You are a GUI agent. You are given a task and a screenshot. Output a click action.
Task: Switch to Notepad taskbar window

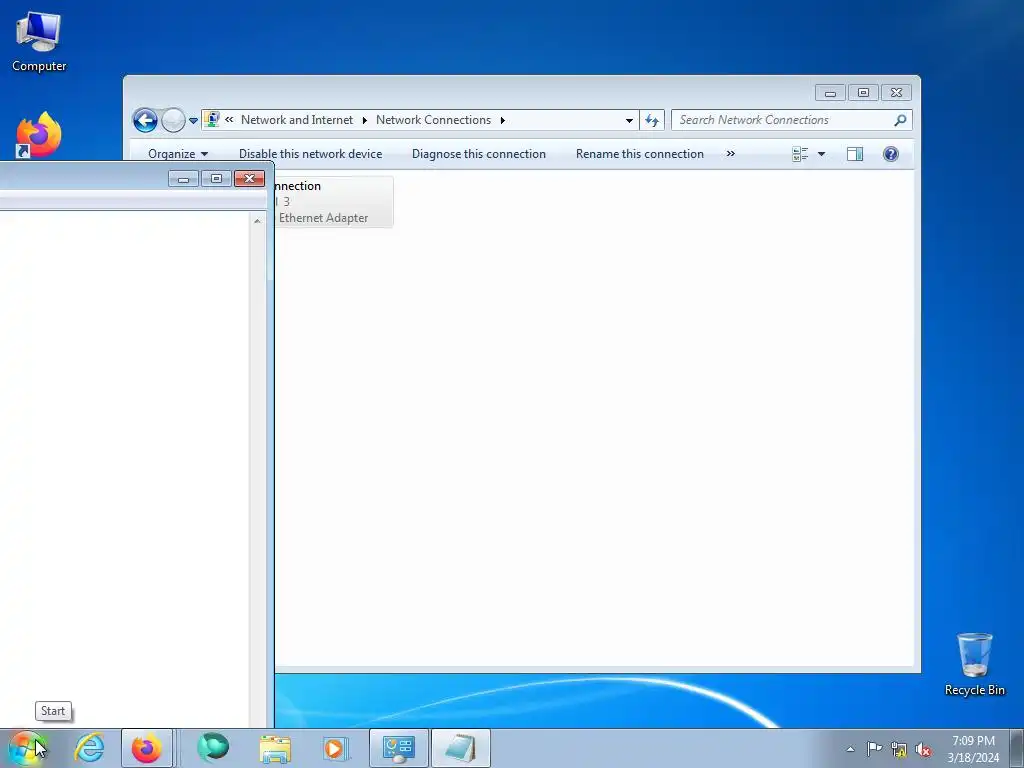pos(460,748)
